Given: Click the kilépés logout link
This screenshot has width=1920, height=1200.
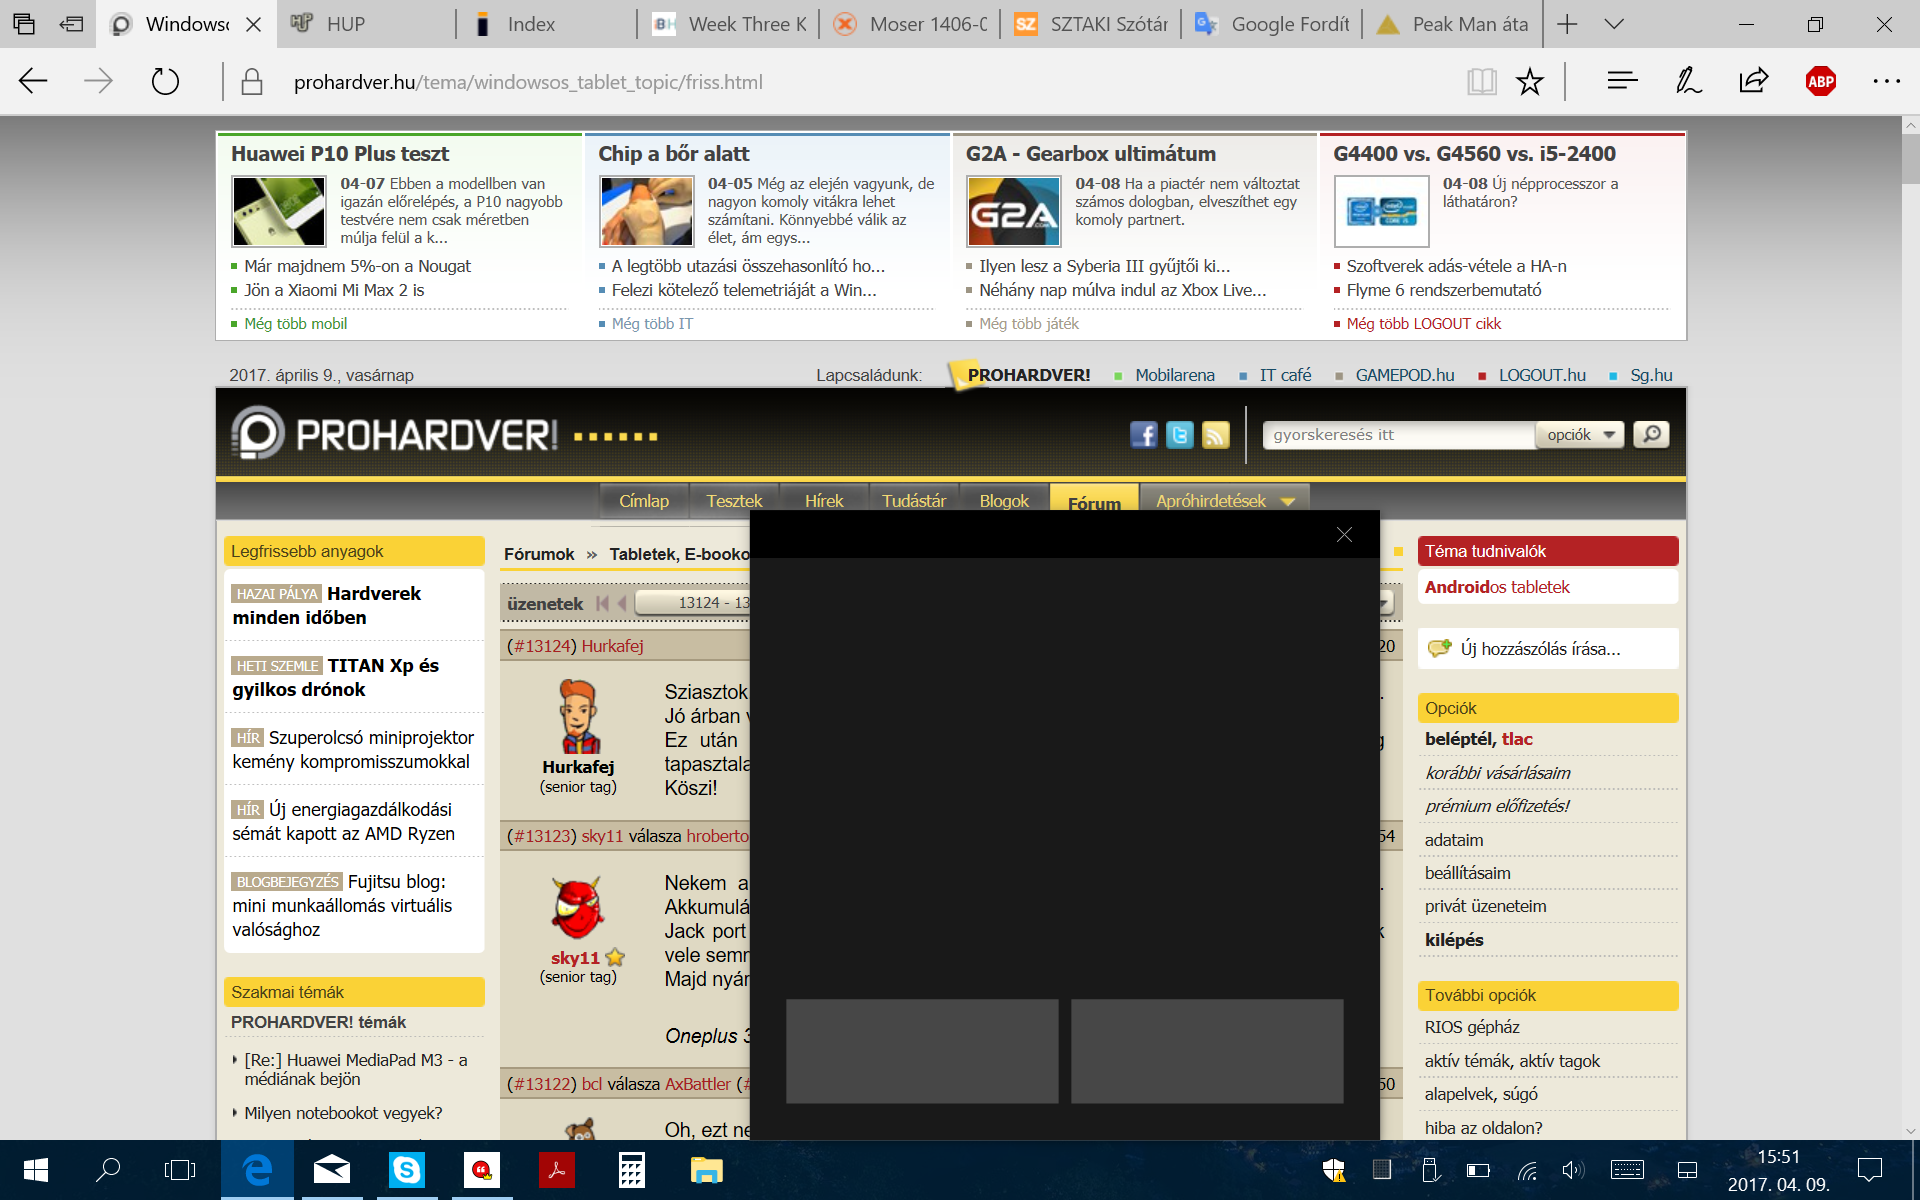Looking at the screenshot, I should point(1454,940).
